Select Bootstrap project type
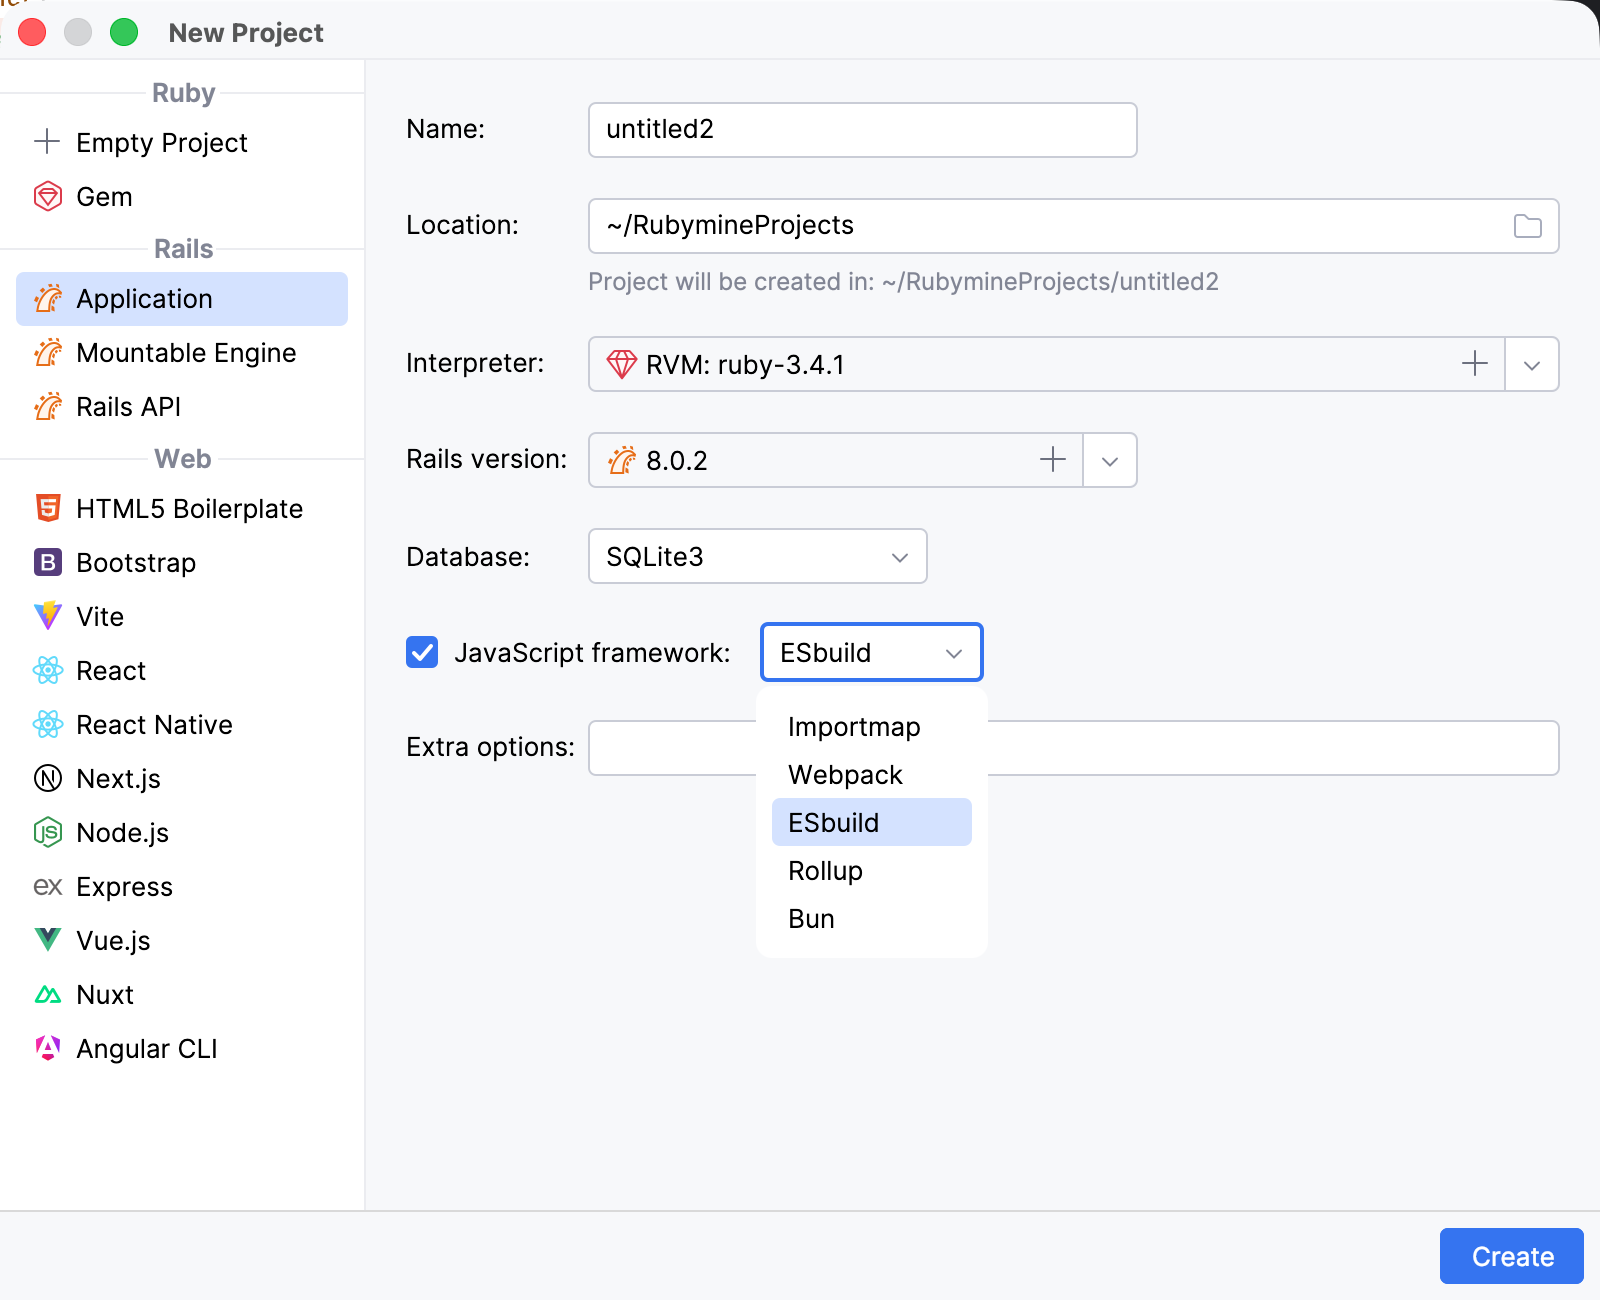 click(x=182, y=562)
